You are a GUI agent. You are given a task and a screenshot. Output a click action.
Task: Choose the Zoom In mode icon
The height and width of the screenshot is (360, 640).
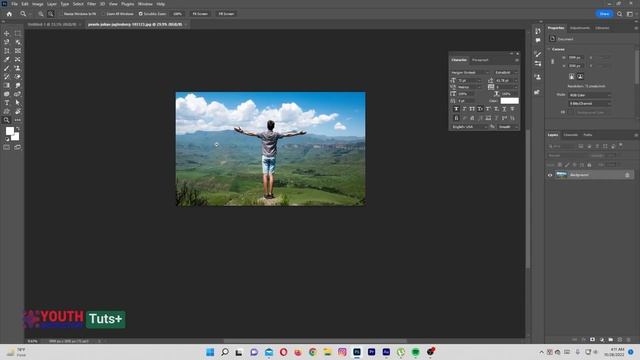(x=41, y=14)
